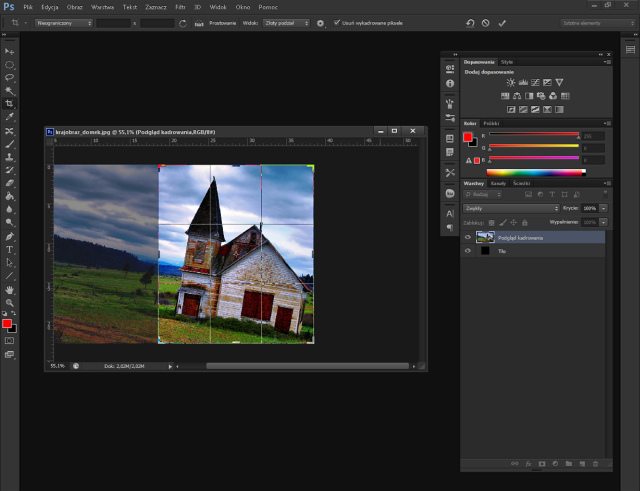
Task: Add a Curves adjustment
Action: click(x=535, y=82)
